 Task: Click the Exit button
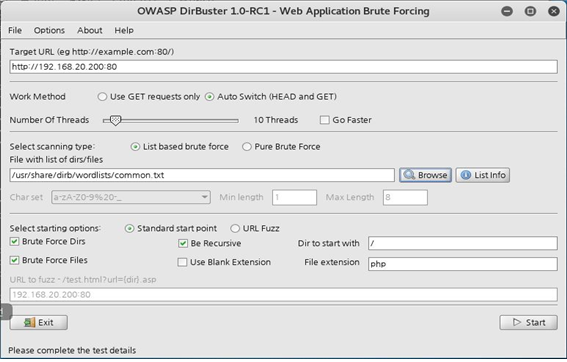pyautogui.click(x=38, y=323)
